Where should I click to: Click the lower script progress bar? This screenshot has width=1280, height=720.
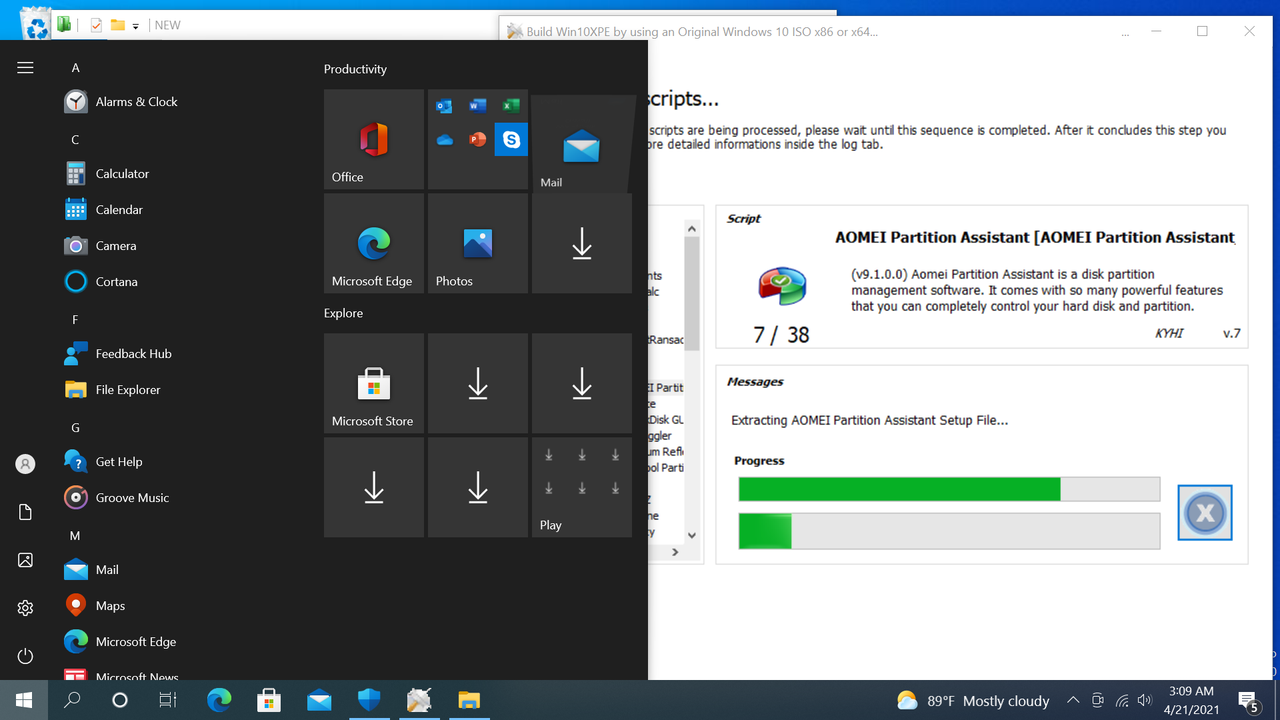coord(949,531)
